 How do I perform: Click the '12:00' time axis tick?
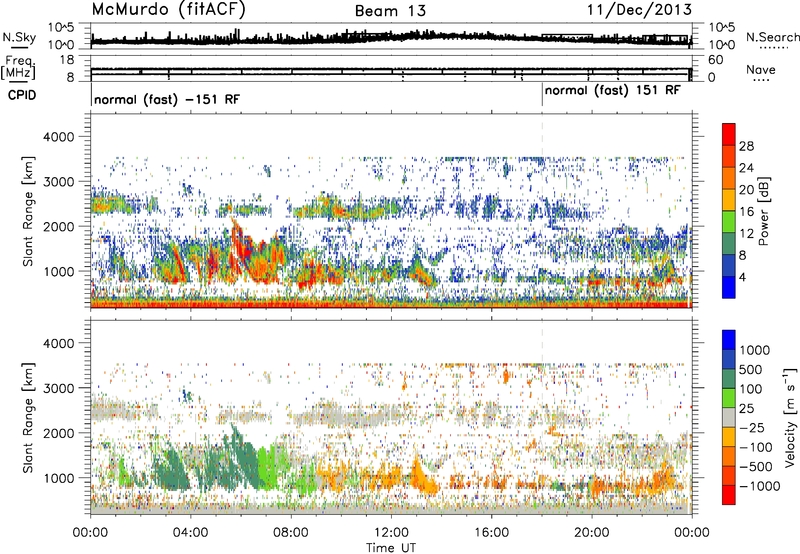pyautogui.click(x=391, y=533)
